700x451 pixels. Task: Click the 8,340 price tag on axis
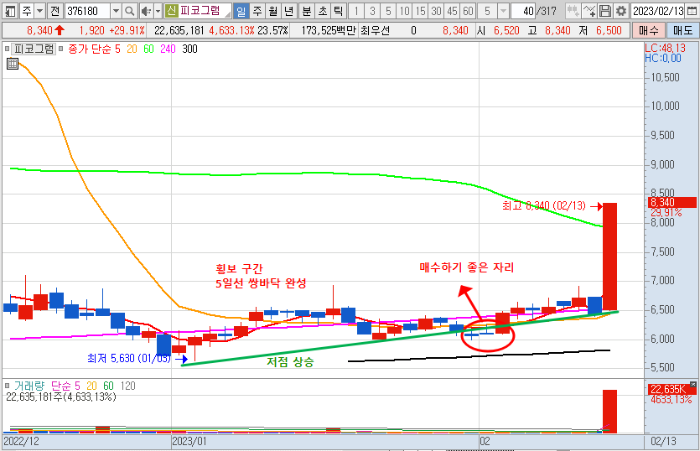tap(672, 202)
